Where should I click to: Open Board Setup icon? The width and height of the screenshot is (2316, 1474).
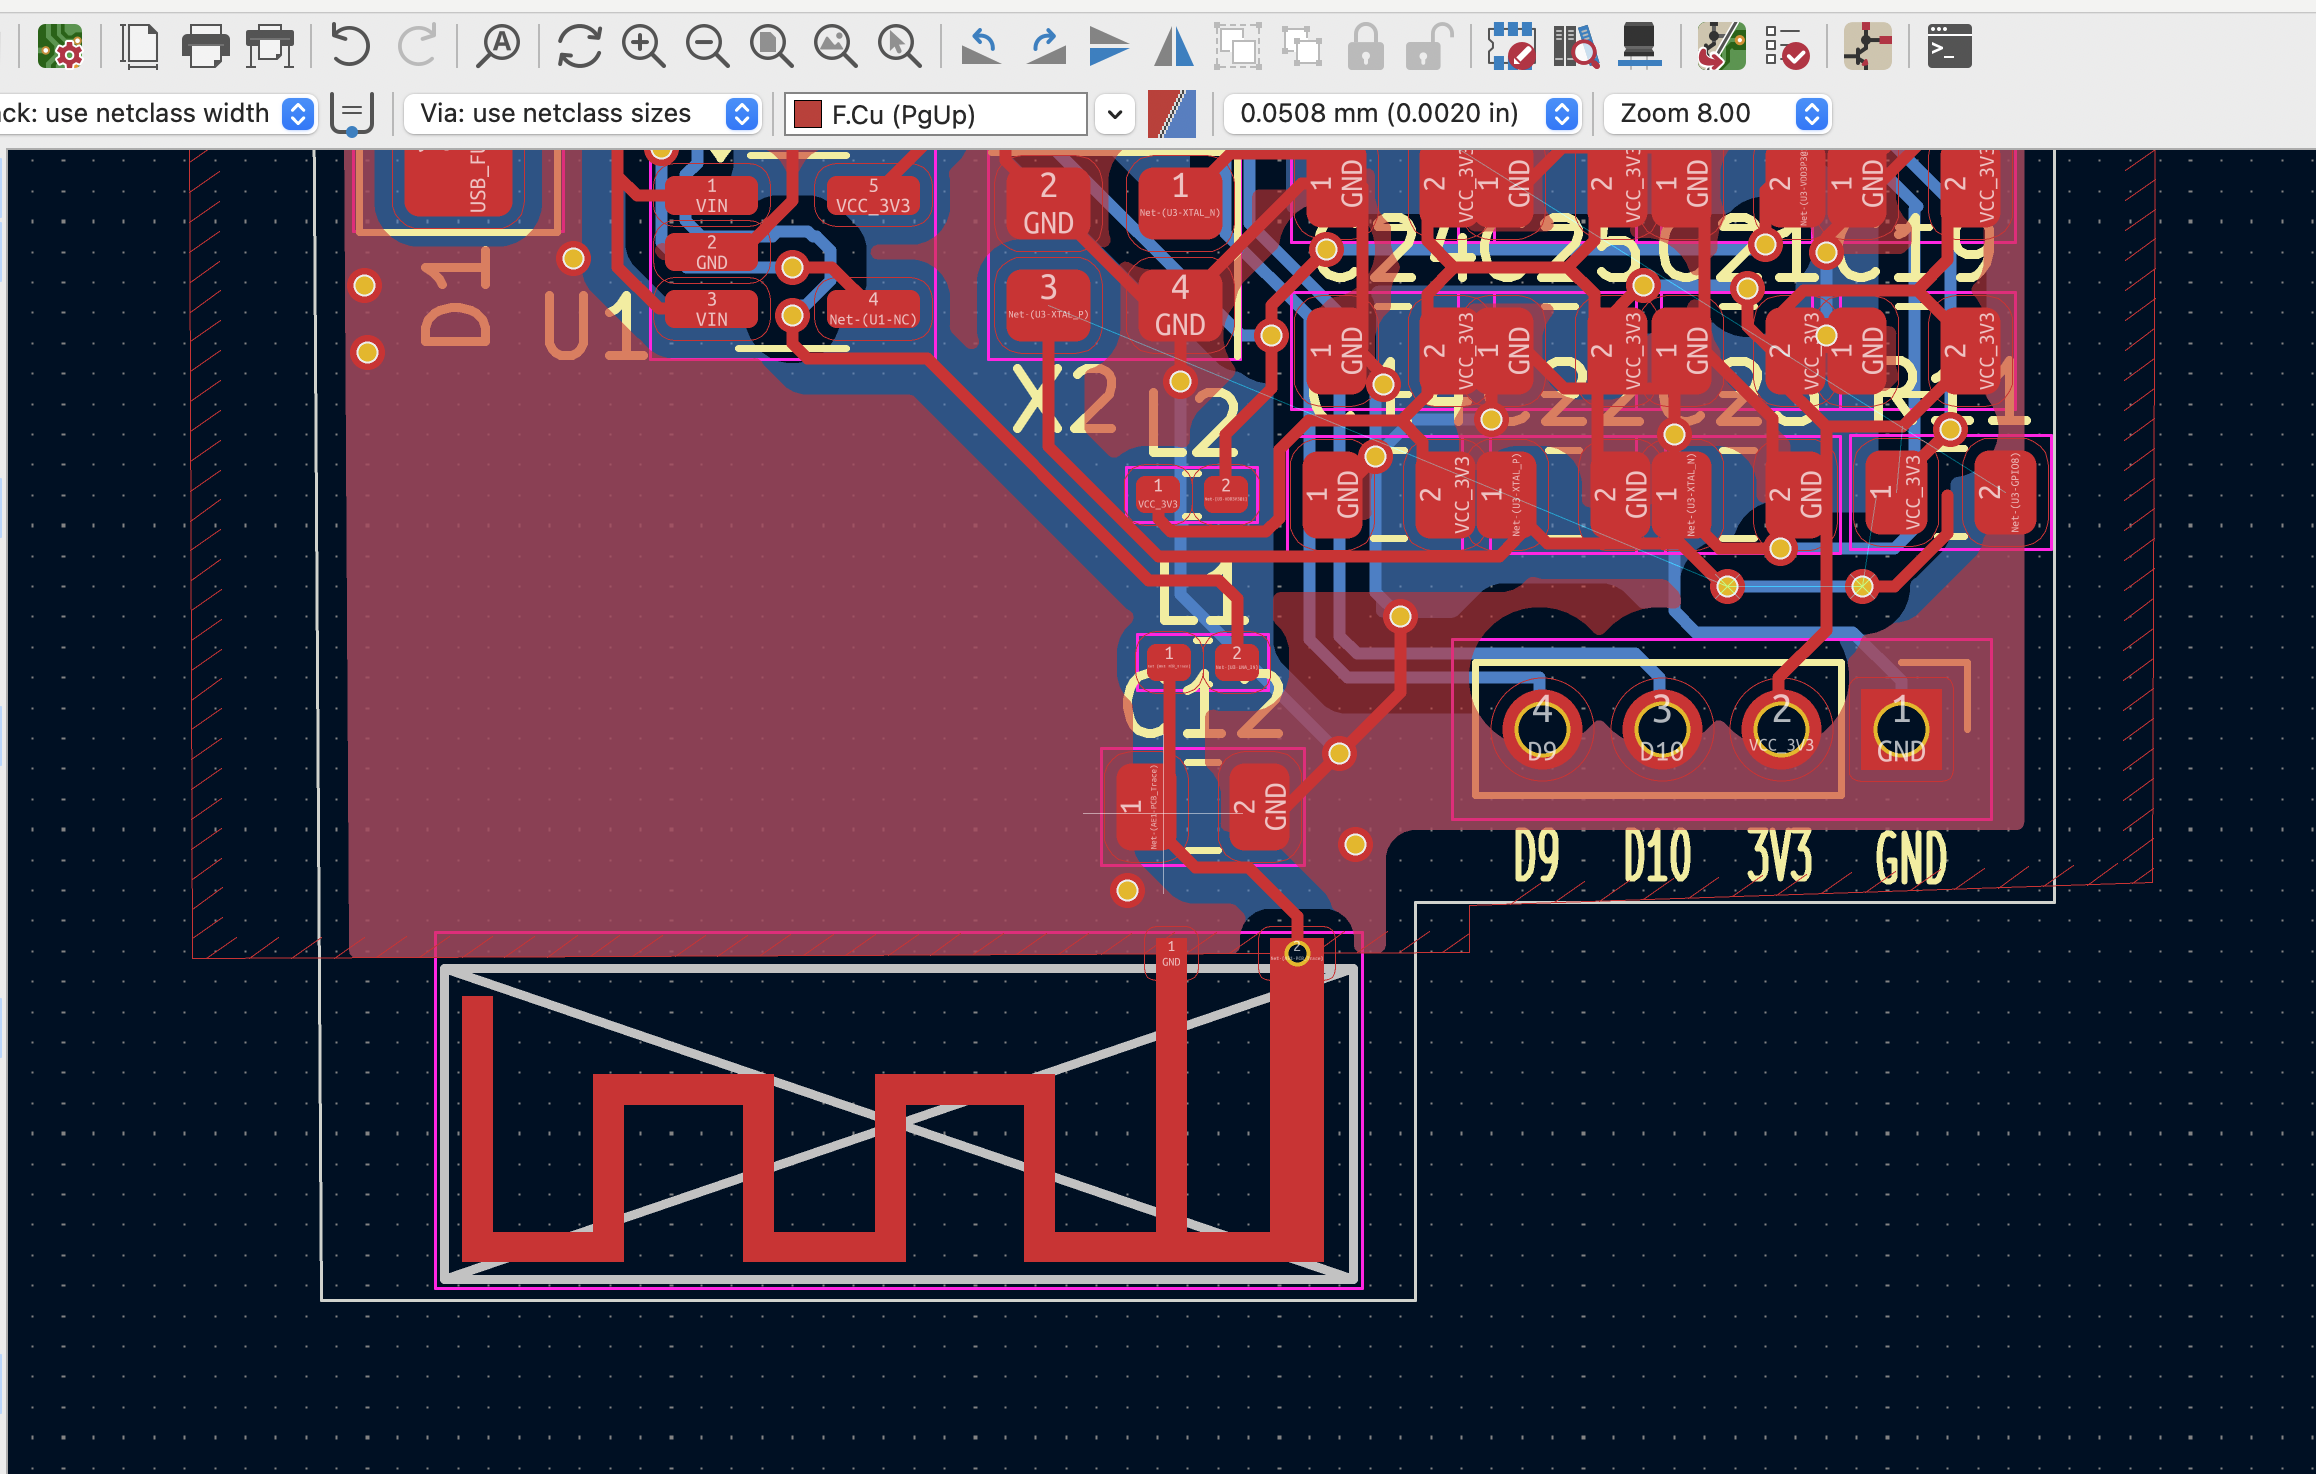[60, 46]
